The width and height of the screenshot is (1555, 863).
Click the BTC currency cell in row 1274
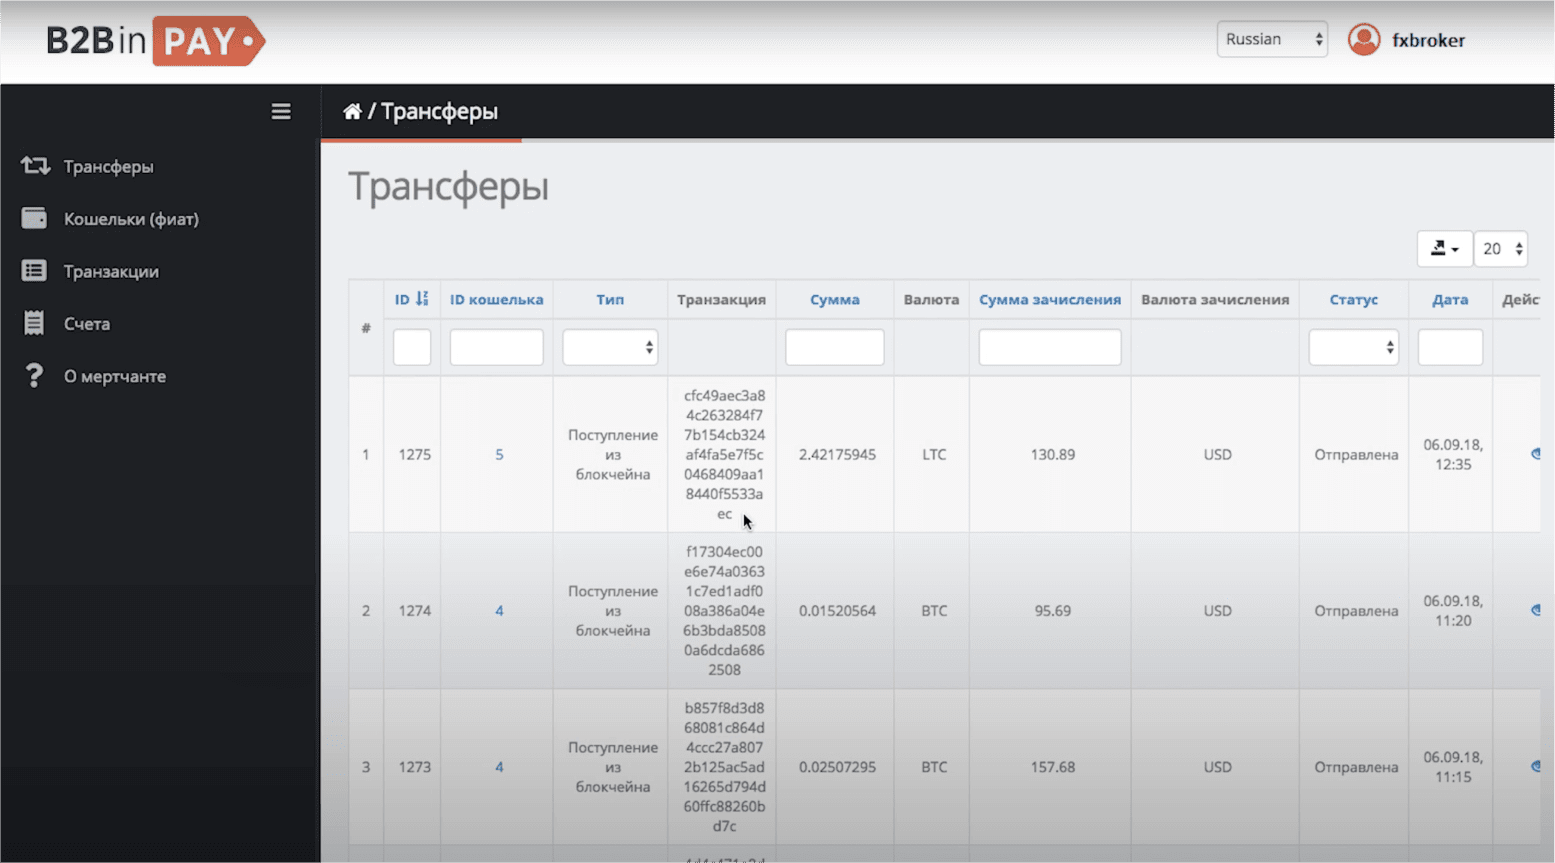(934, 610)
